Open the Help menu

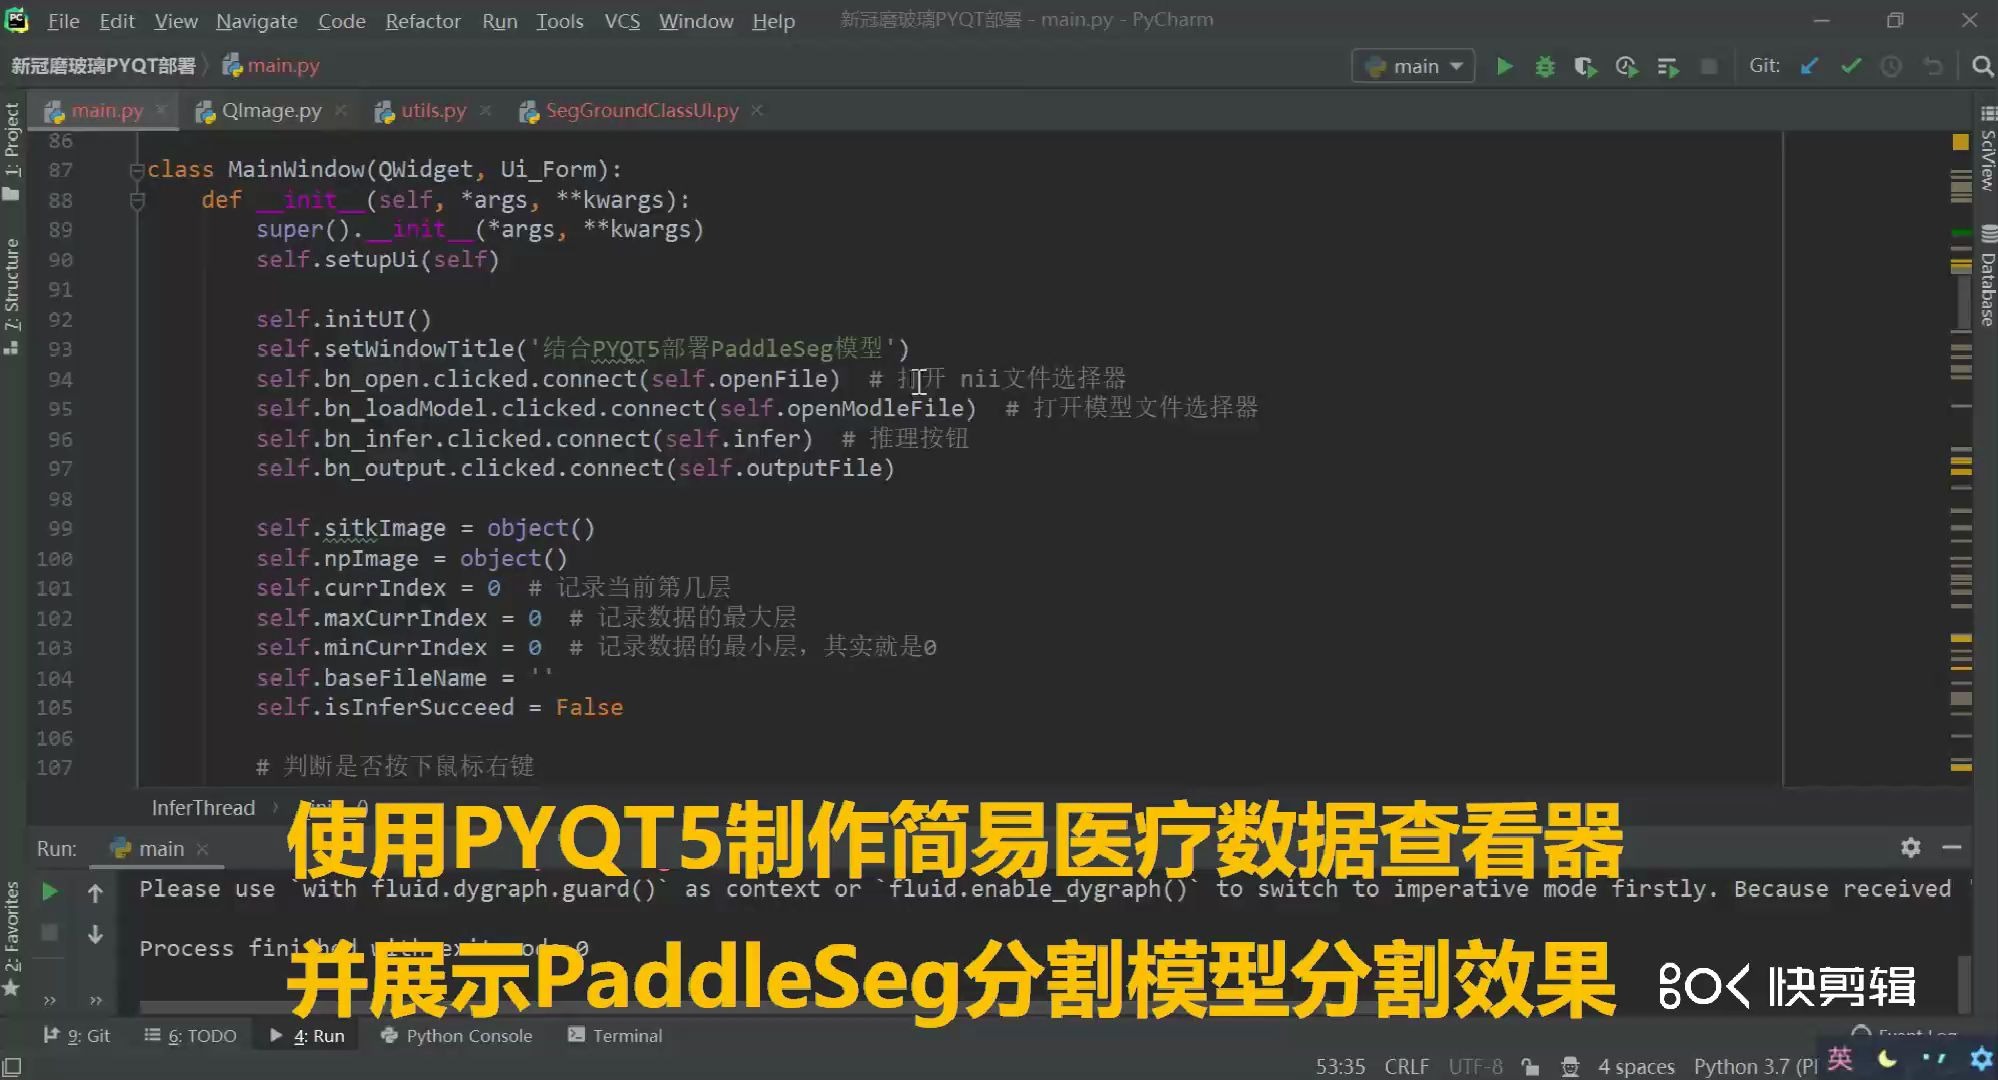click(x=773, y=21)
